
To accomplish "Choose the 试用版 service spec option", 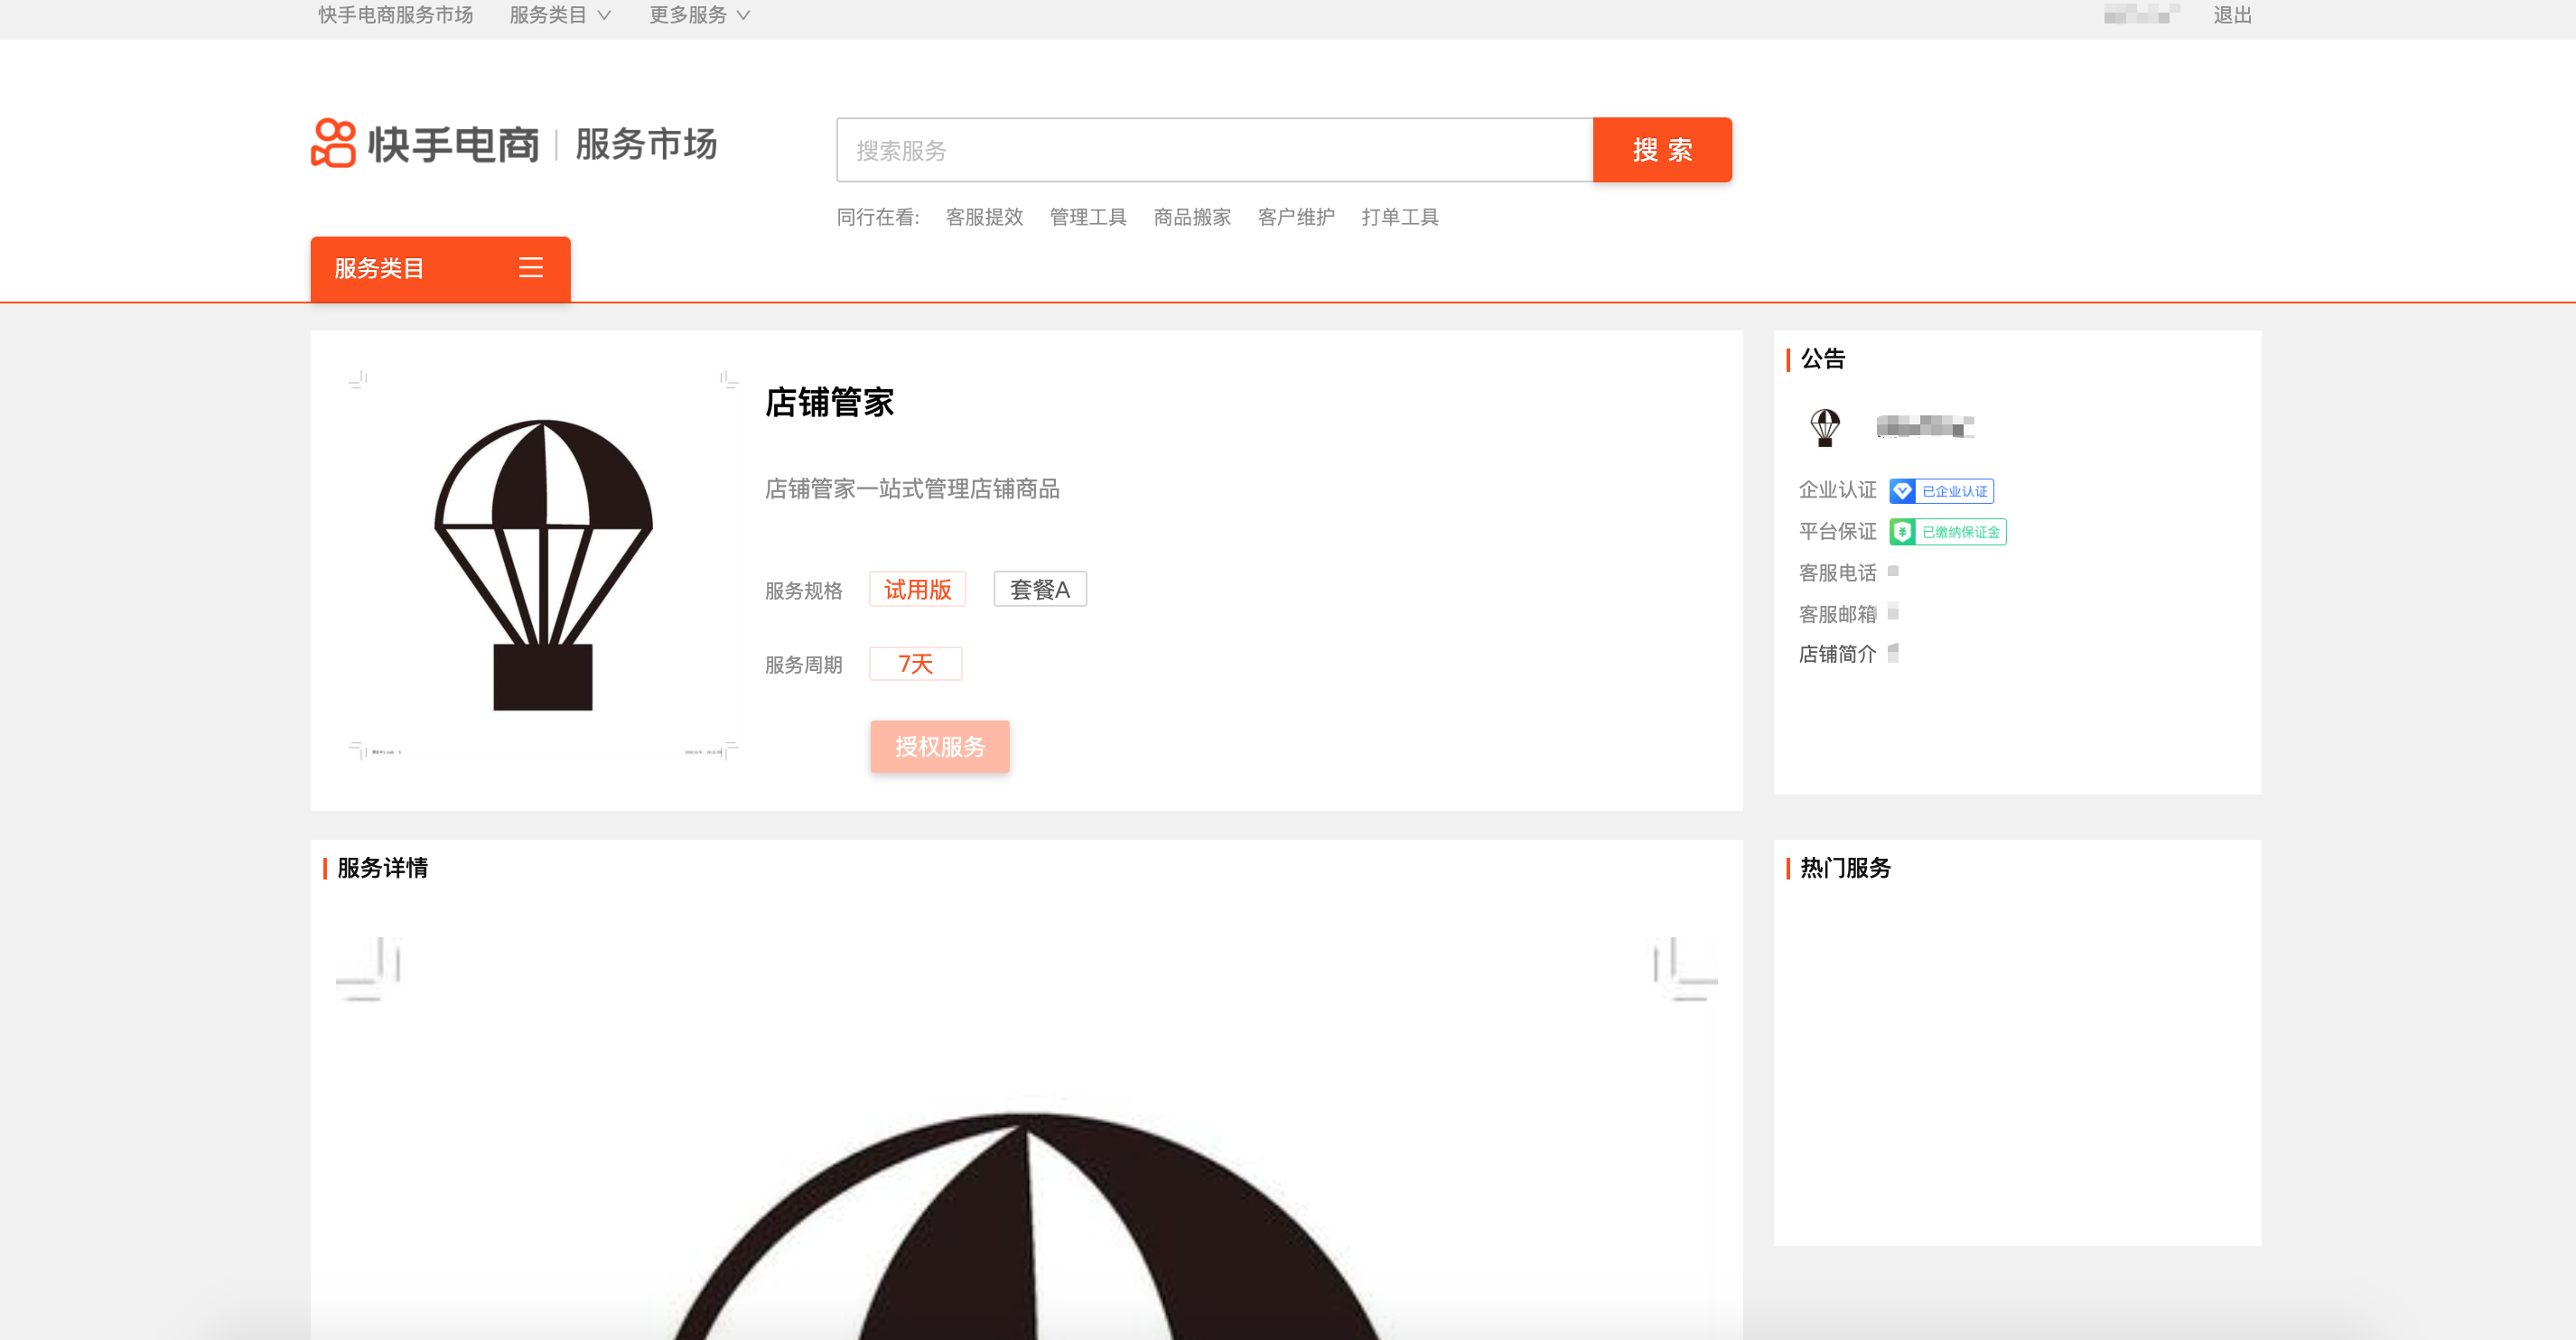I will click(917, 589).
